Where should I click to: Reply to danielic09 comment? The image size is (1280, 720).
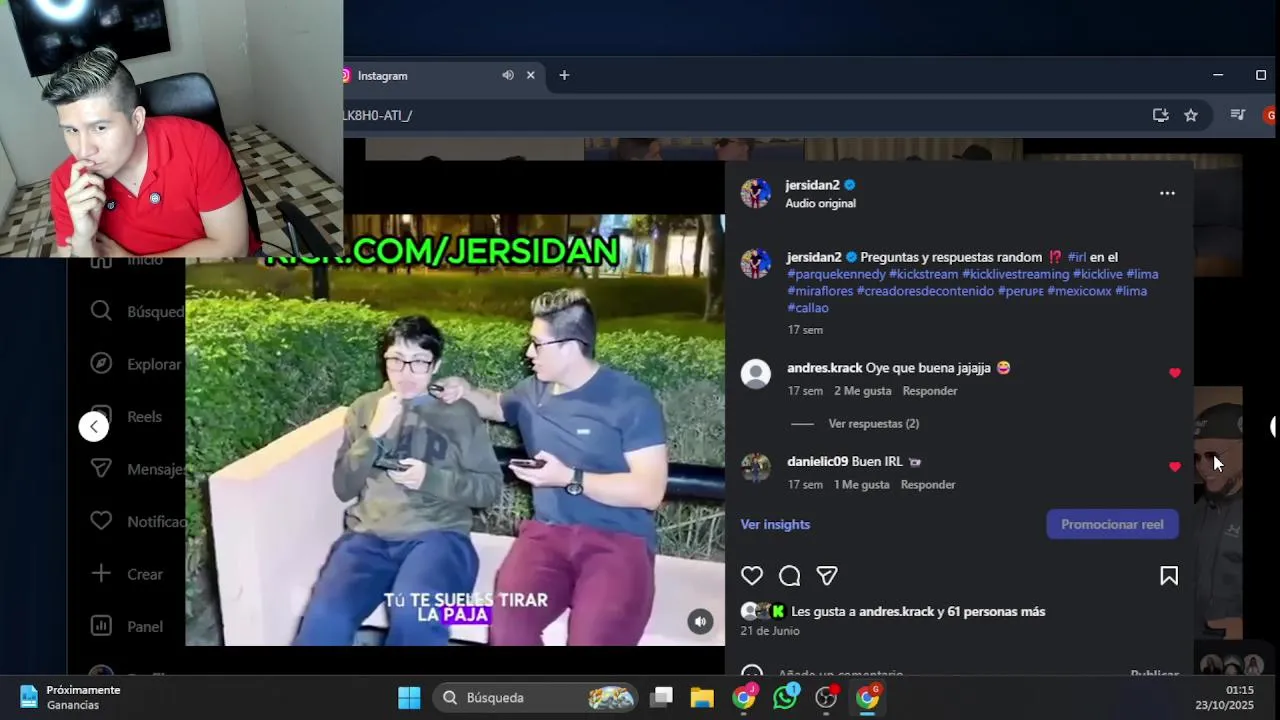tap(928, 485)
